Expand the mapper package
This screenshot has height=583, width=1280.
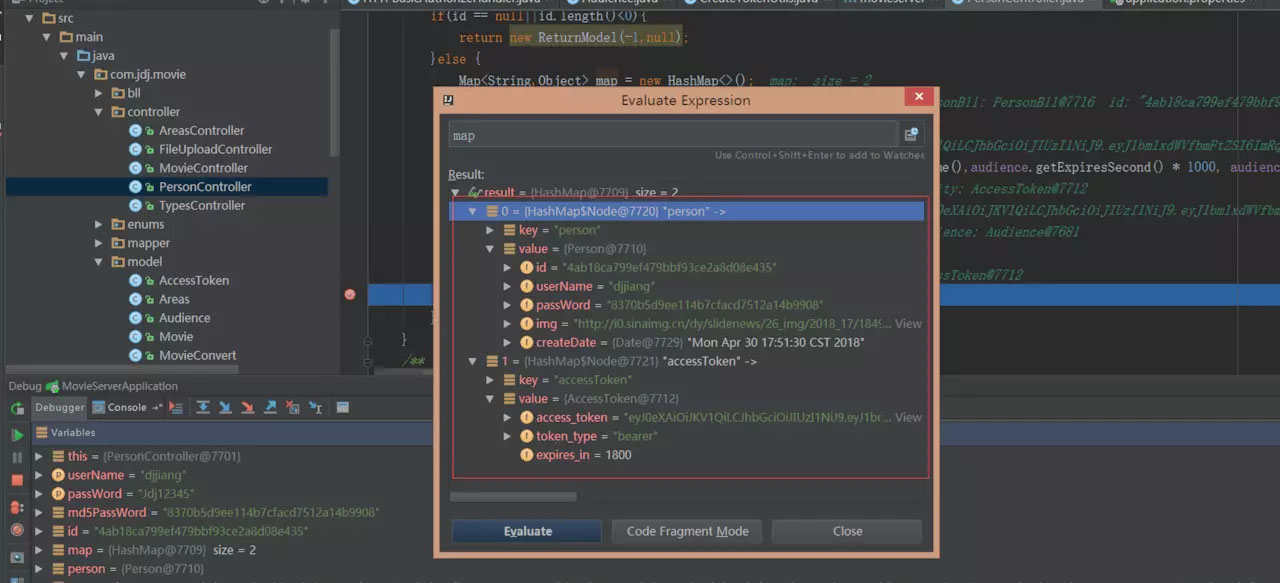(99, 243)
